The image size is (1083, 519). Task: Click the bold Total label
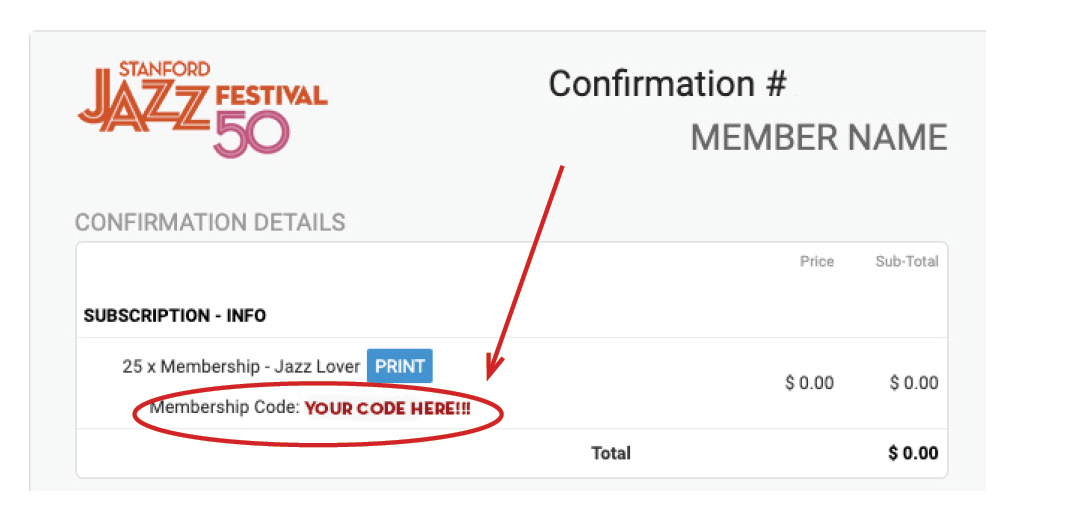[611, 453]
